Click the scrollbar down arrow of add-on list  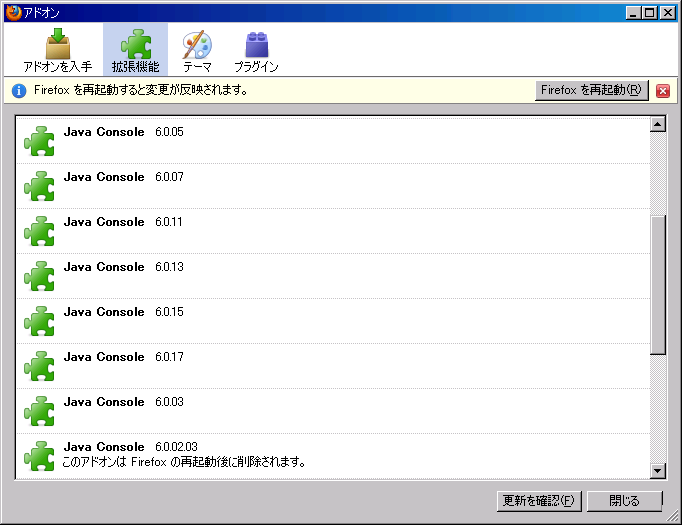tap(658, 471)
